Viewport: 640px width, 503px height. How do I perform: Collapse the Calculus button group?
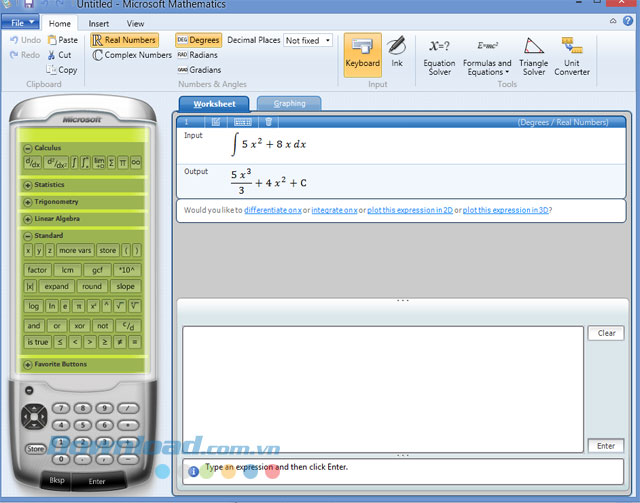pos(28,148)
